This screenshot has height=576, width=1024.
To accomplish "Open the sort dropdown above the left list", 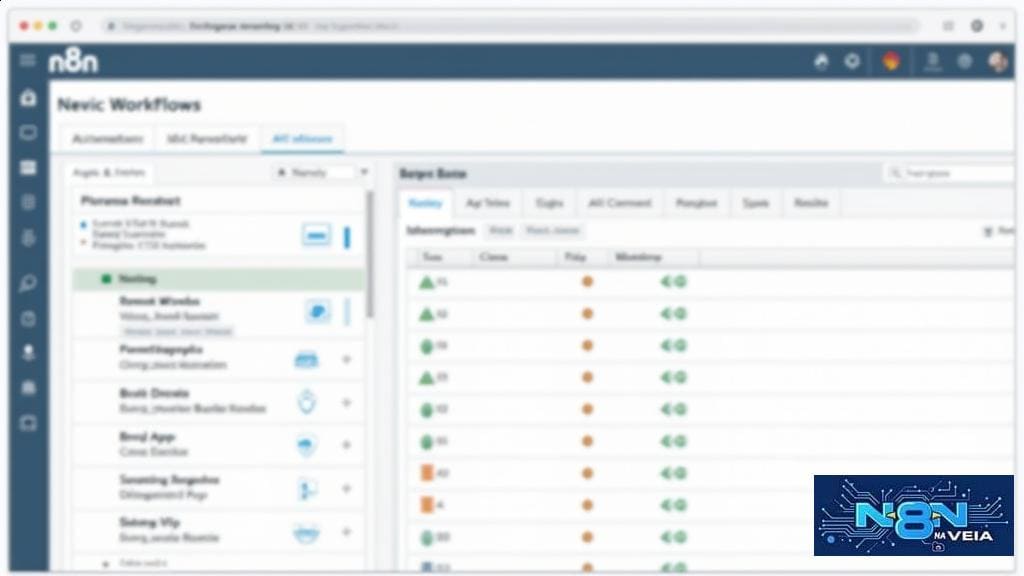I will click(x=313, y=172).
